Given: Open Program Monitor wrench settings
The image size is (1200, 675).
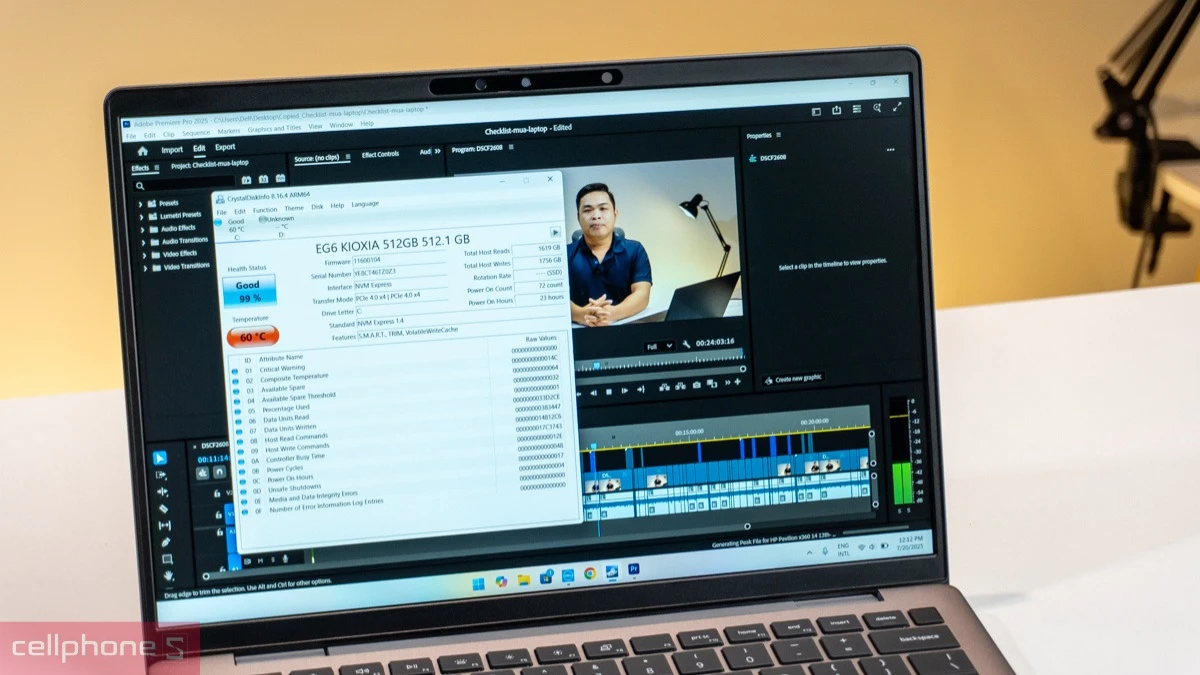Looking at the screenshot, I should 687,344.
